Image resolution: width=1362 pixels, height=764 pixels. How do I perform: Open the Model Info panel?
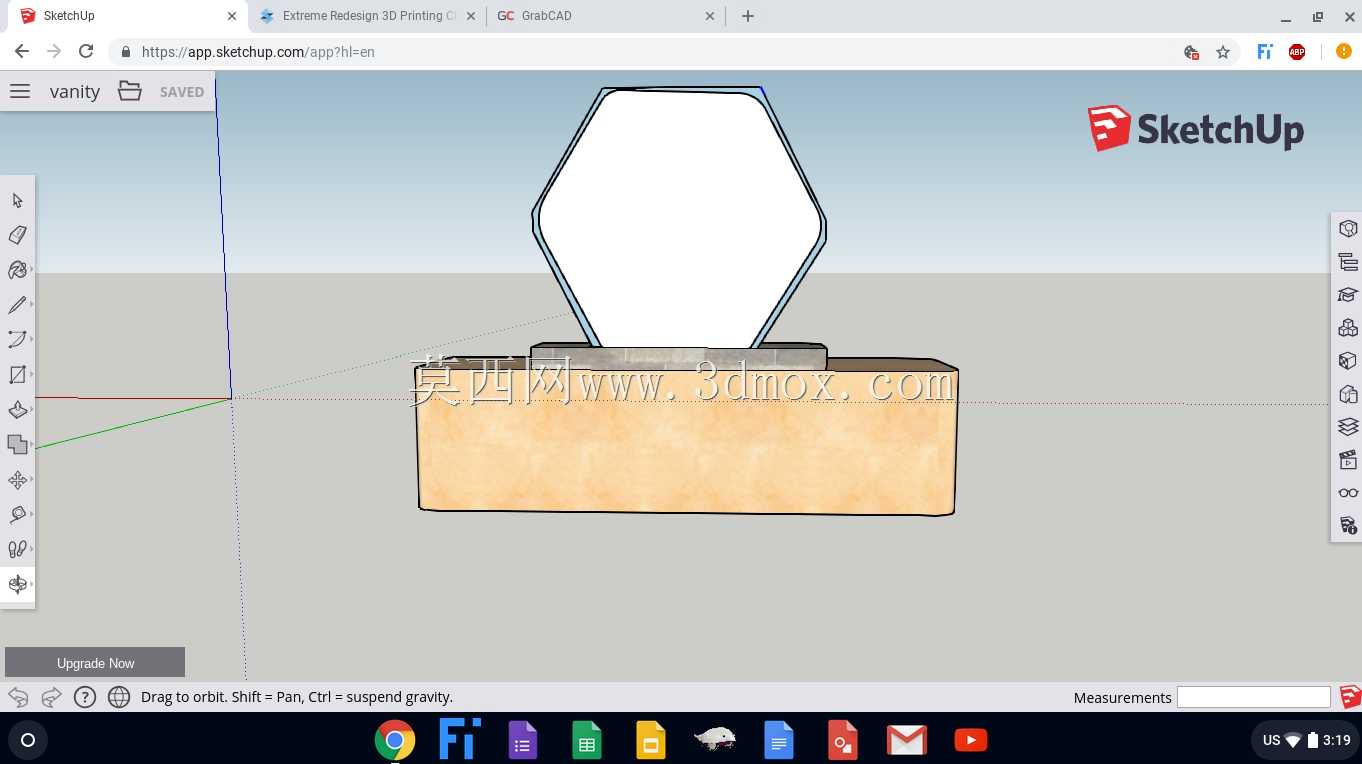[1348, 526]
